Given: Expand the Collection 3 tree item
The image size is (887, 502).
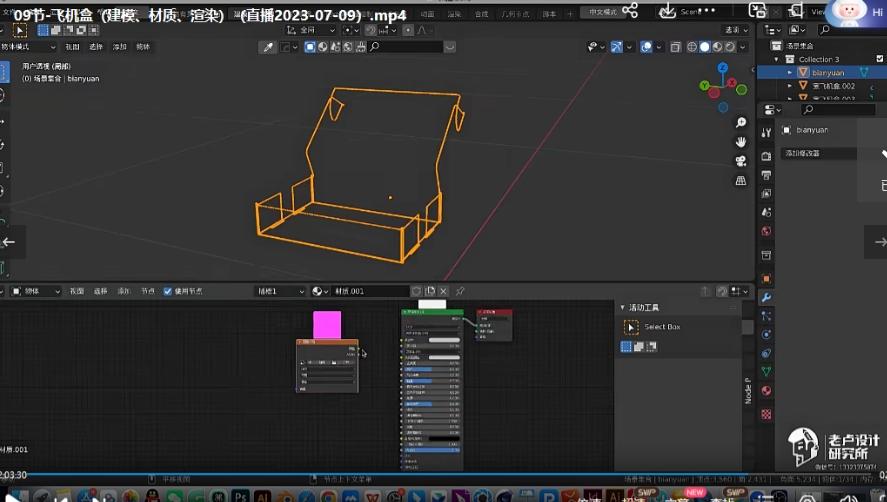Looking at the screenshot, I should (x=779, y=59).
